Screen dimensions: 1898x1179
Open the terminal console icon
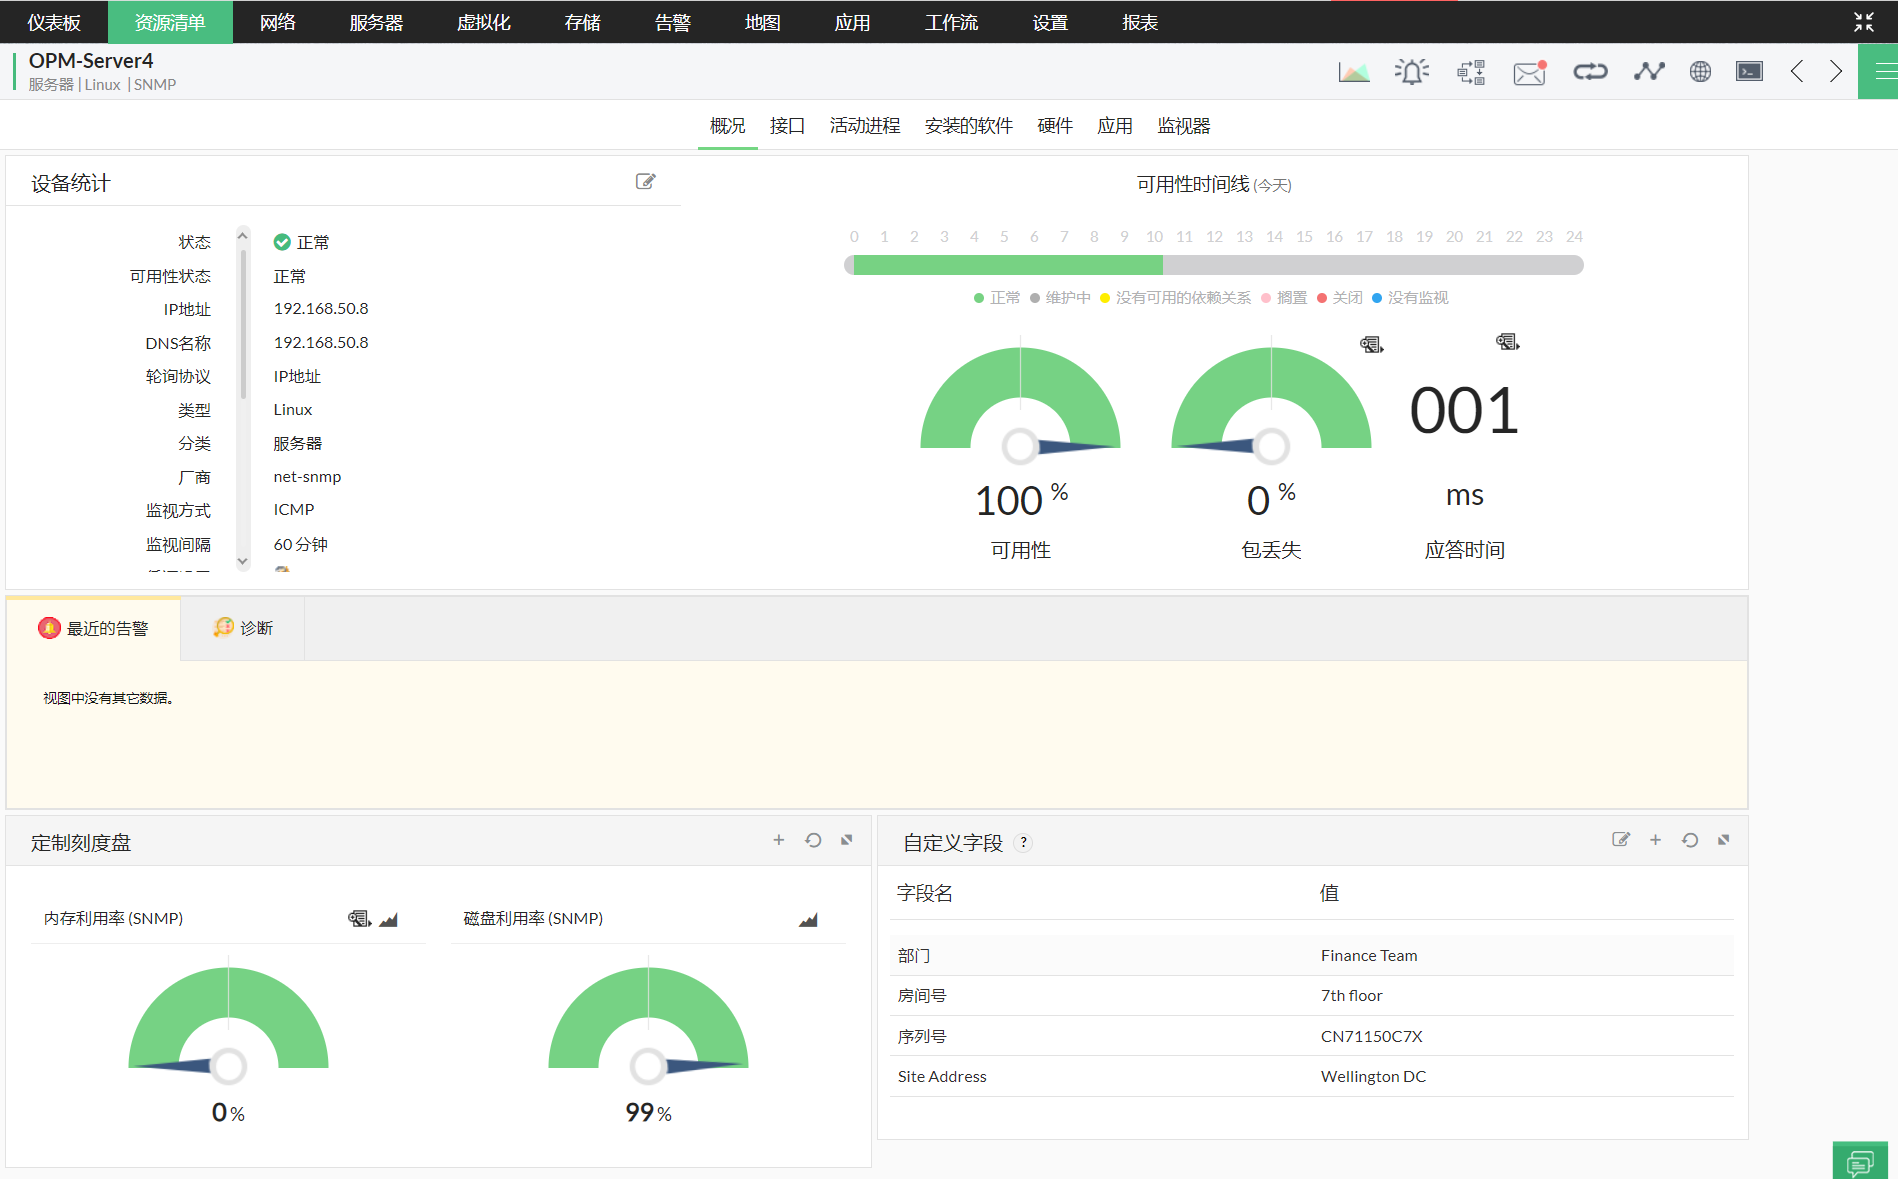coord(1750,71)
